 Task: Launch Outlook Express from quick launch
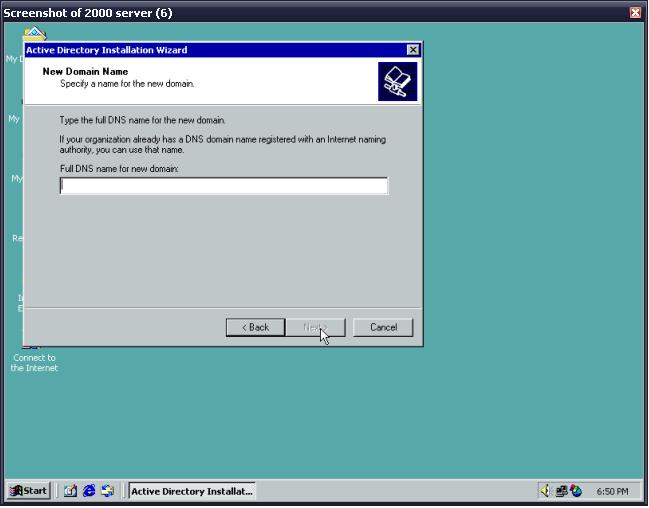pos(108,491)
